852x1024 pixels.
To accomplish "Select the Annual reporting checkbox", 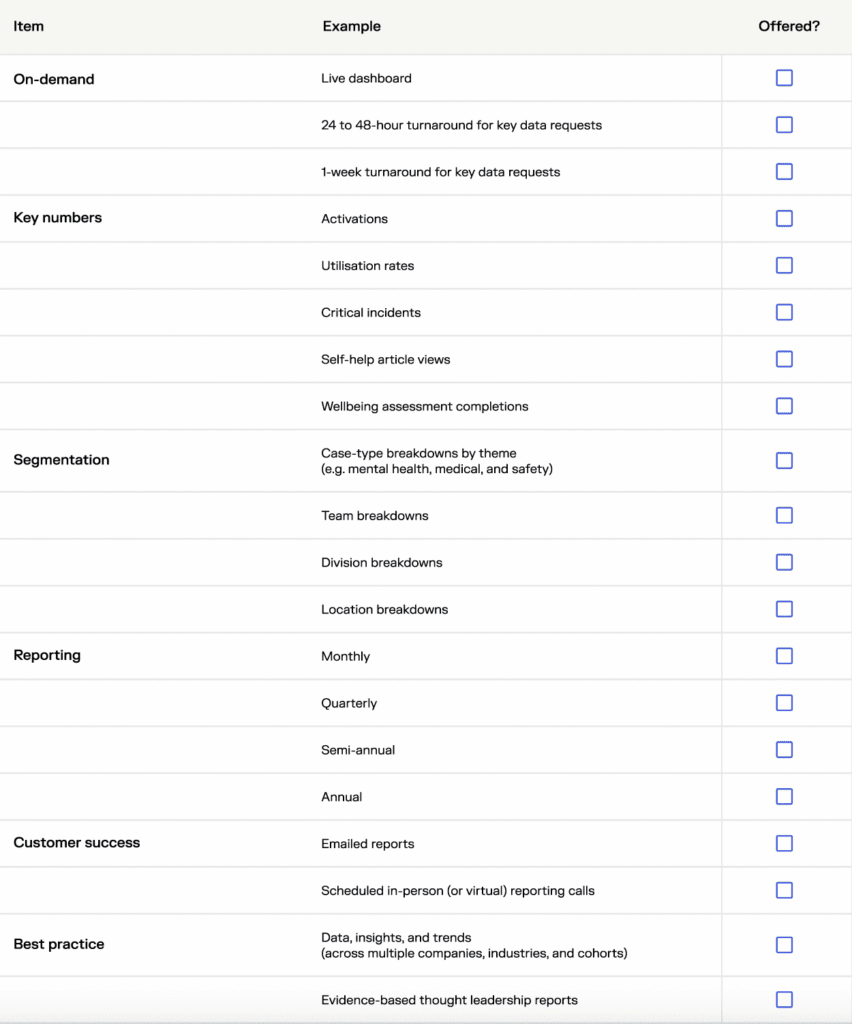I will coord(784,797).
